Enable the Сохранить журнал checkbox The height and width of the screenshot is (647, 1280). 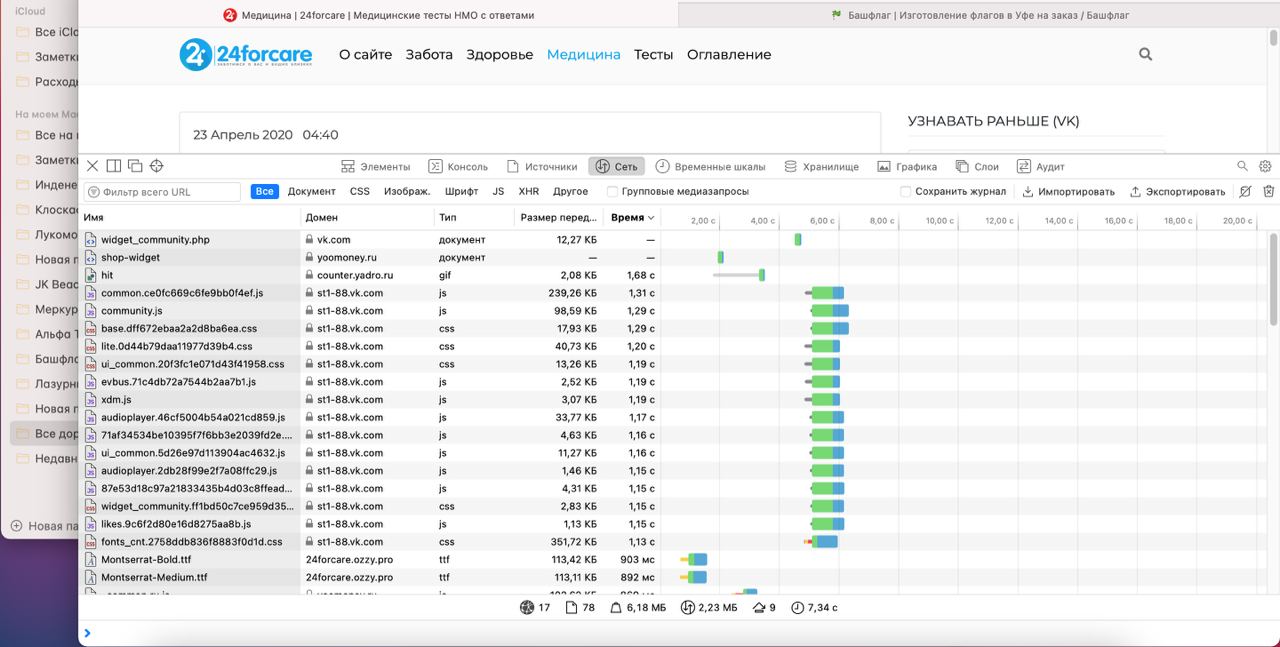pyautogui.click(x=905, y=192)
